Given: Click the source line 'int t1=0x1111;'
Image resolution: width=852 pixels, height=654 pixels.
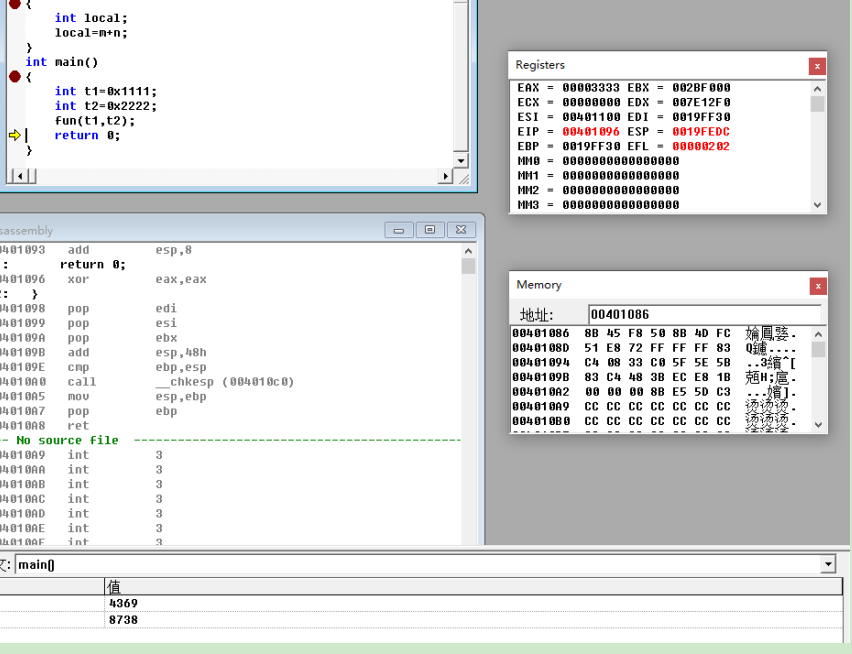Looking at the screenshot, I should 105,91.
